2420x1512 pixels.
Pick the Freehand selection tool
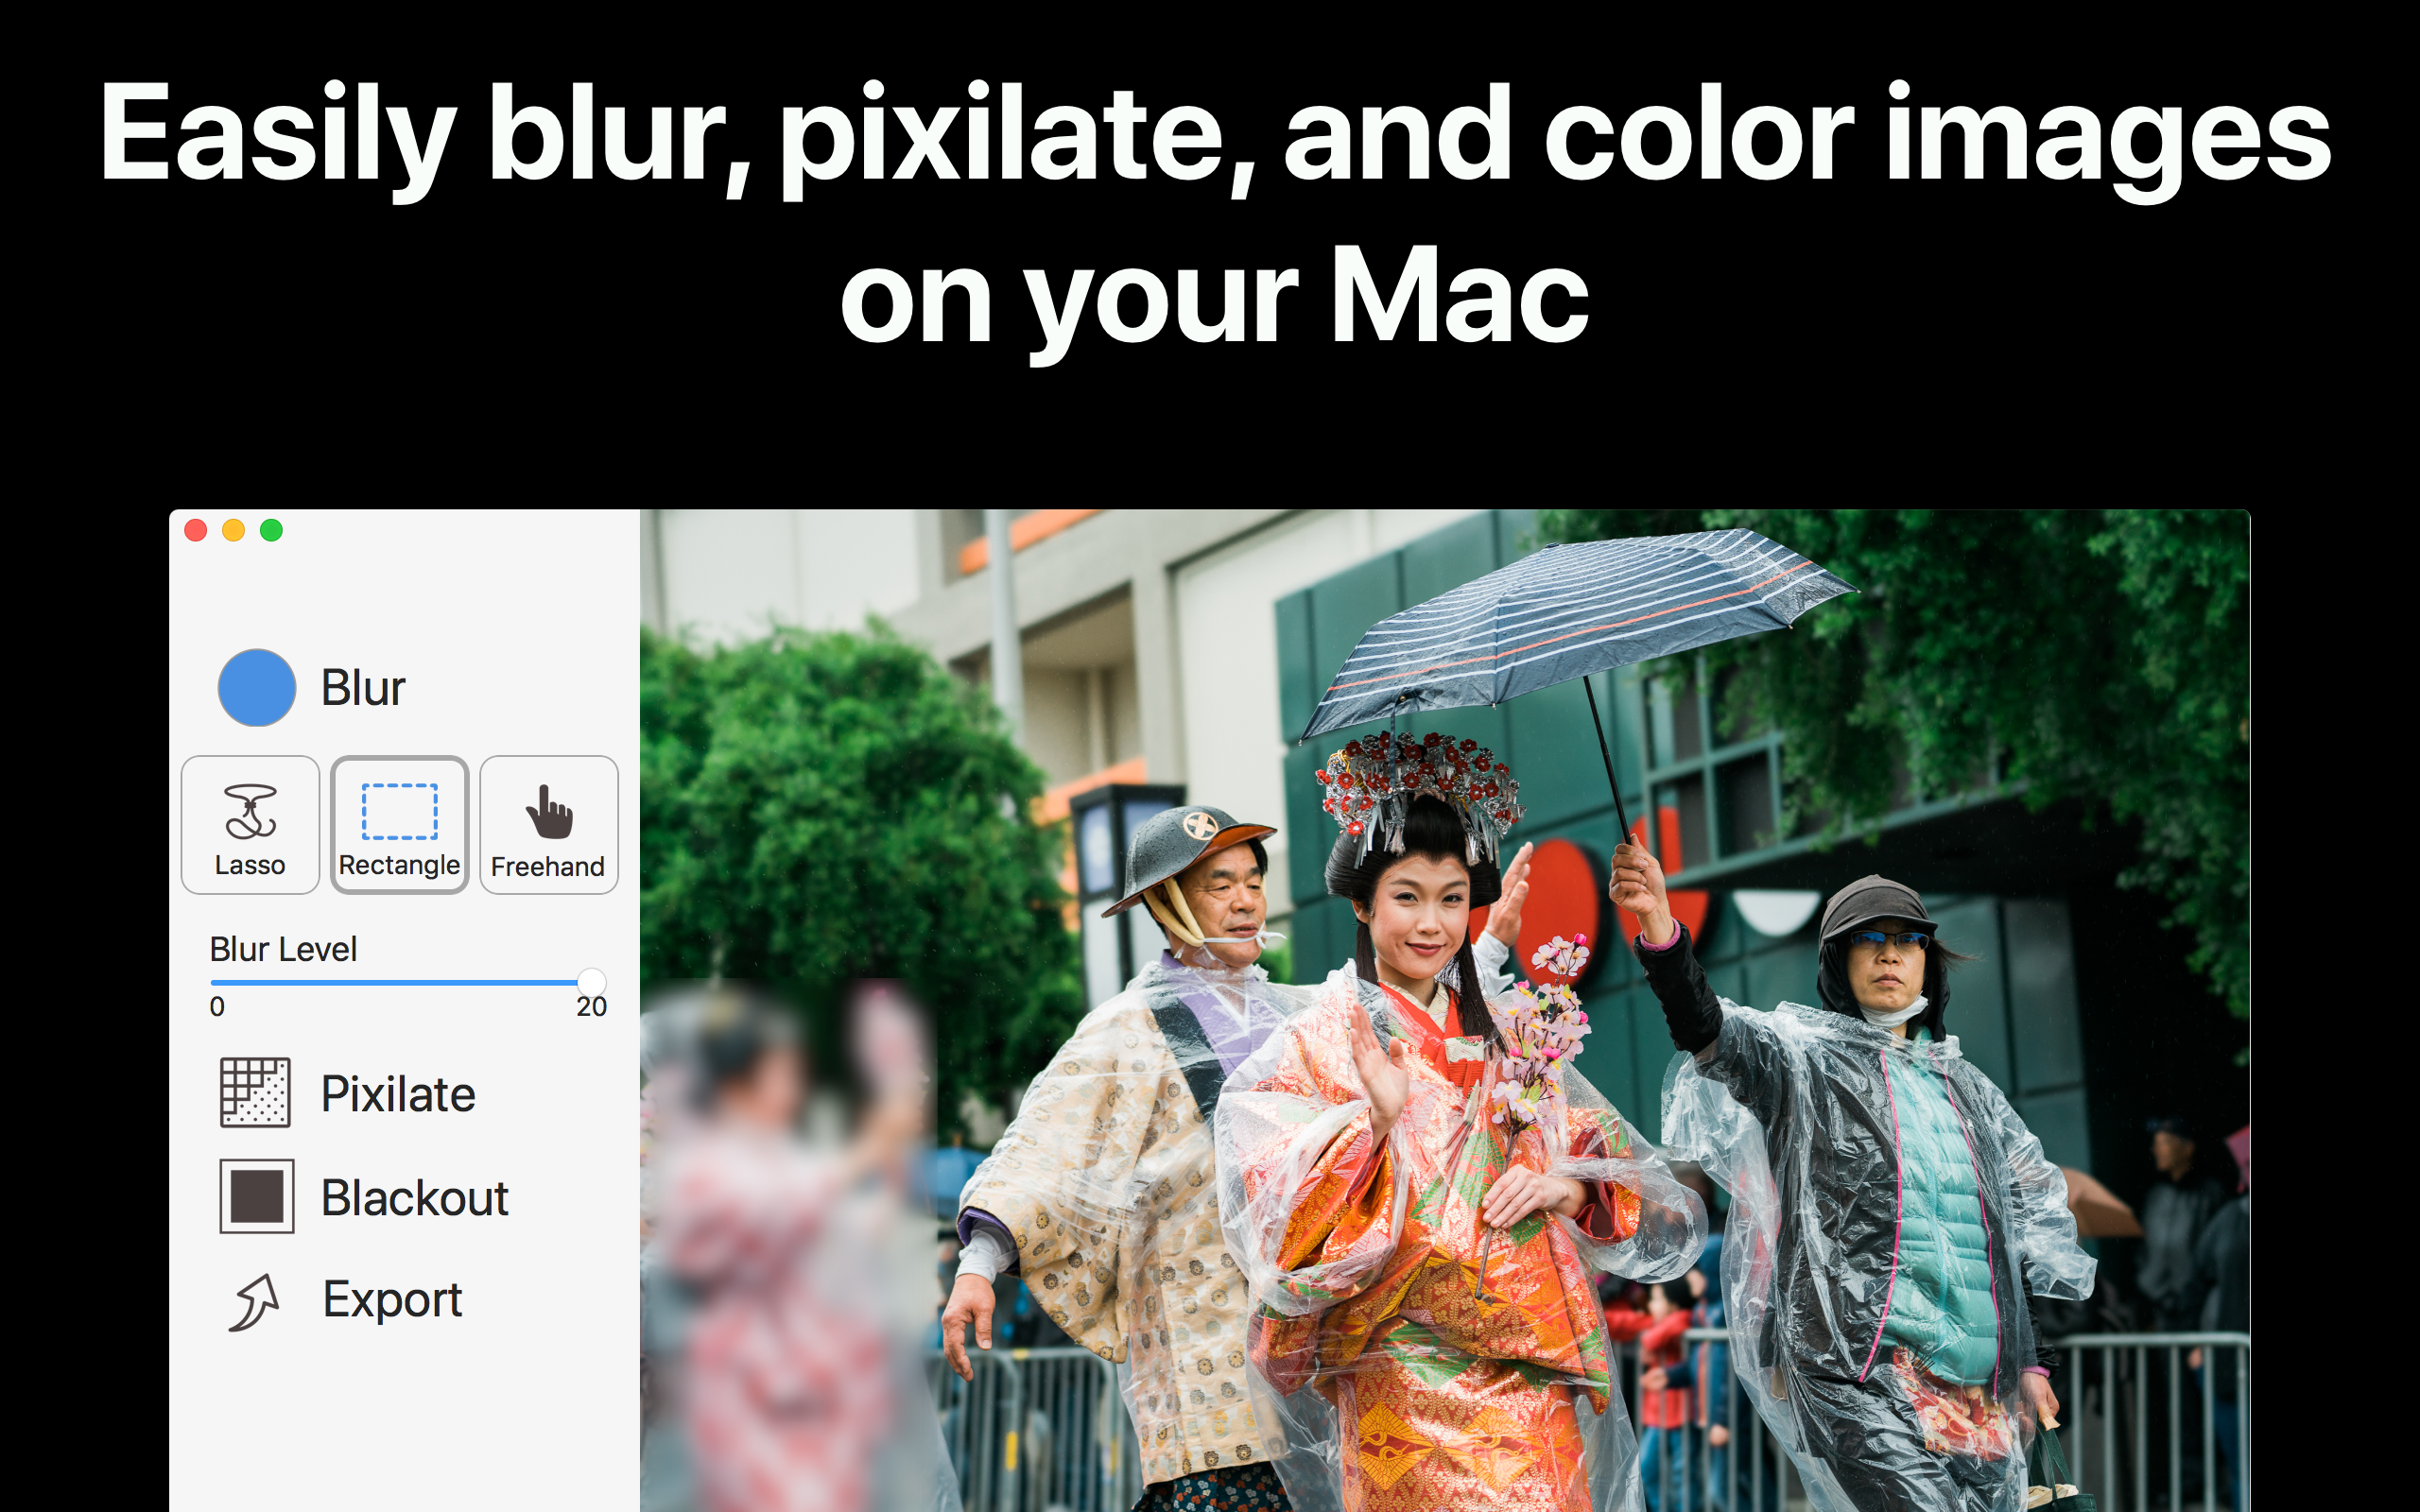(x=548, y=825)
